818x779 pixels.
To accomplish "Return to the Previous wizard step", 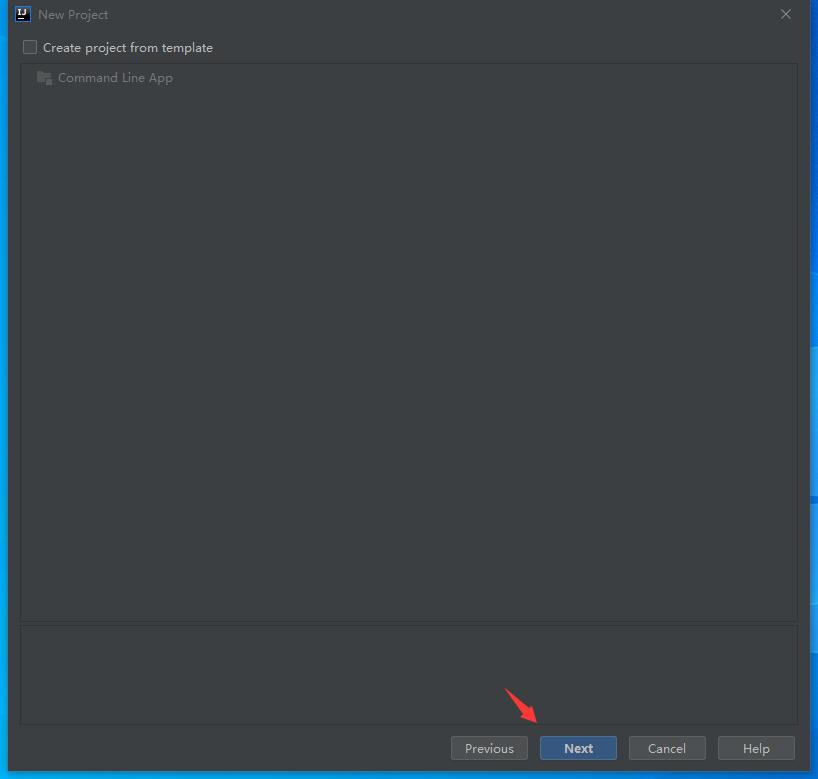I will click(489, 748).
